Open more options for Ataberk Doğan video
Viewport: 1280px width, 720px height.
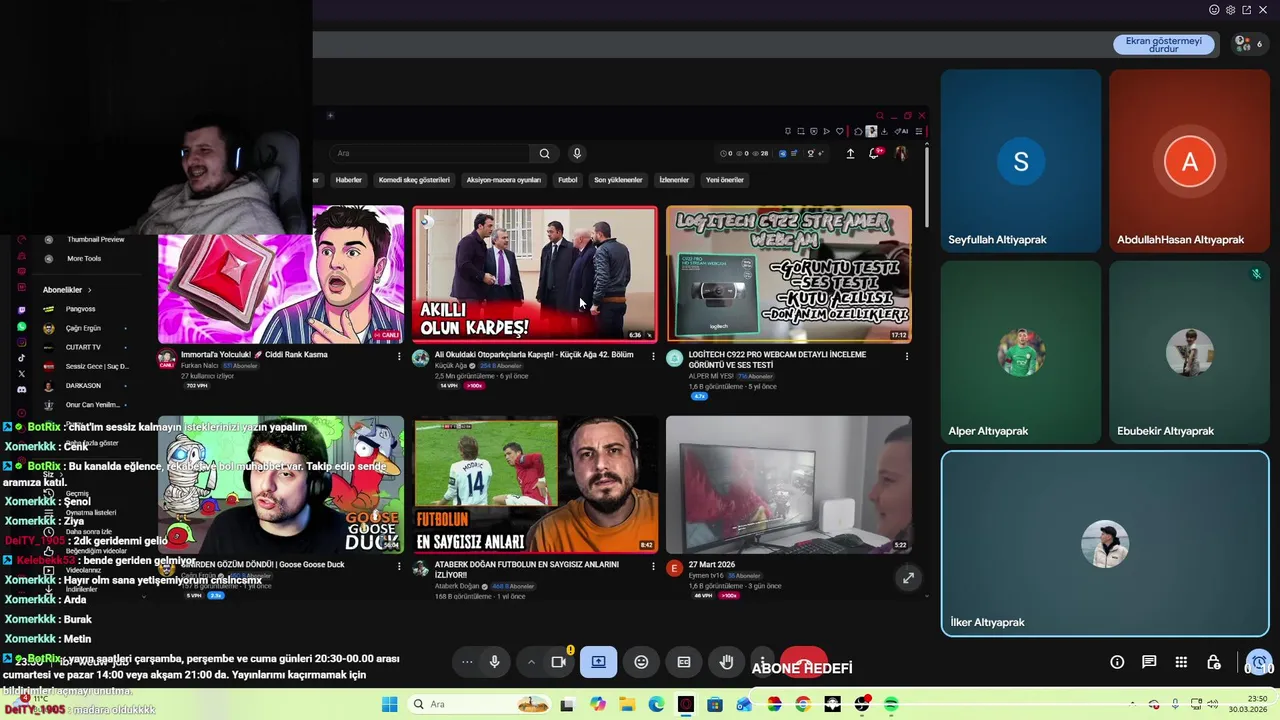(653, 566)
